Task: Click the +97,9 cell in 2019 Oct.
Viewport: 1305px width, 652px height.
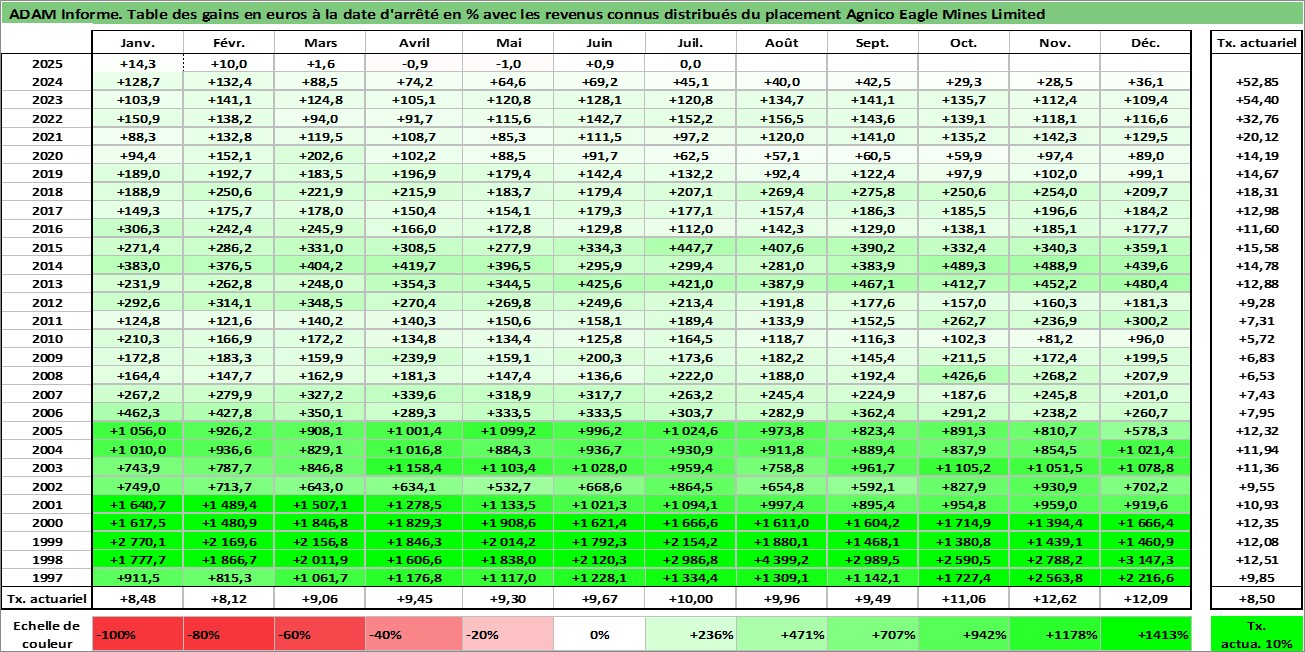Action: tap(963, 174)
